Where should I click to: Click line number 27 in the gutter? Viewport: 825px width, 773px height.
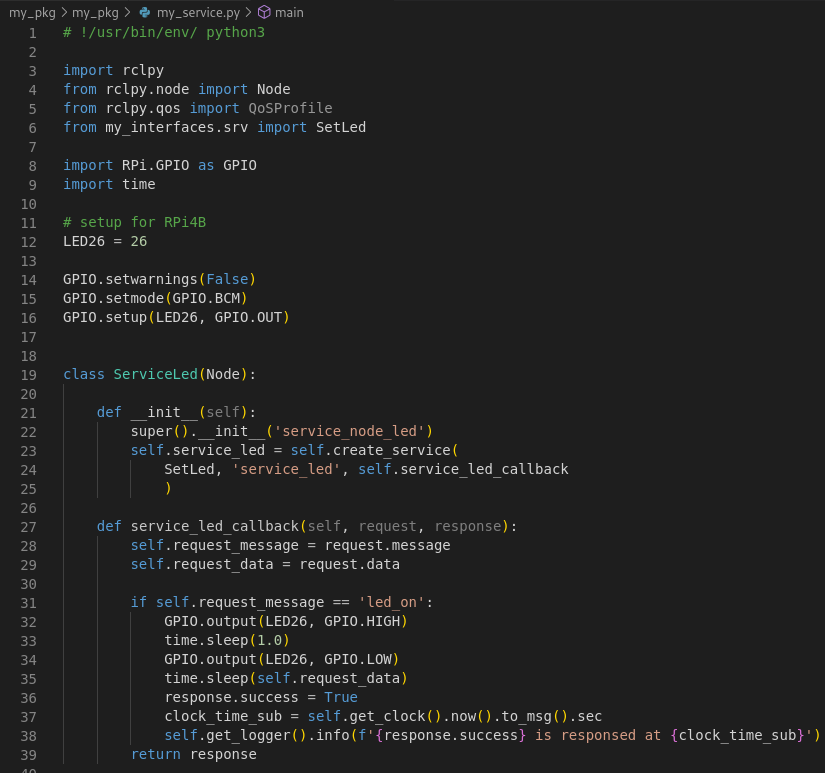click(x=28, y=527)
